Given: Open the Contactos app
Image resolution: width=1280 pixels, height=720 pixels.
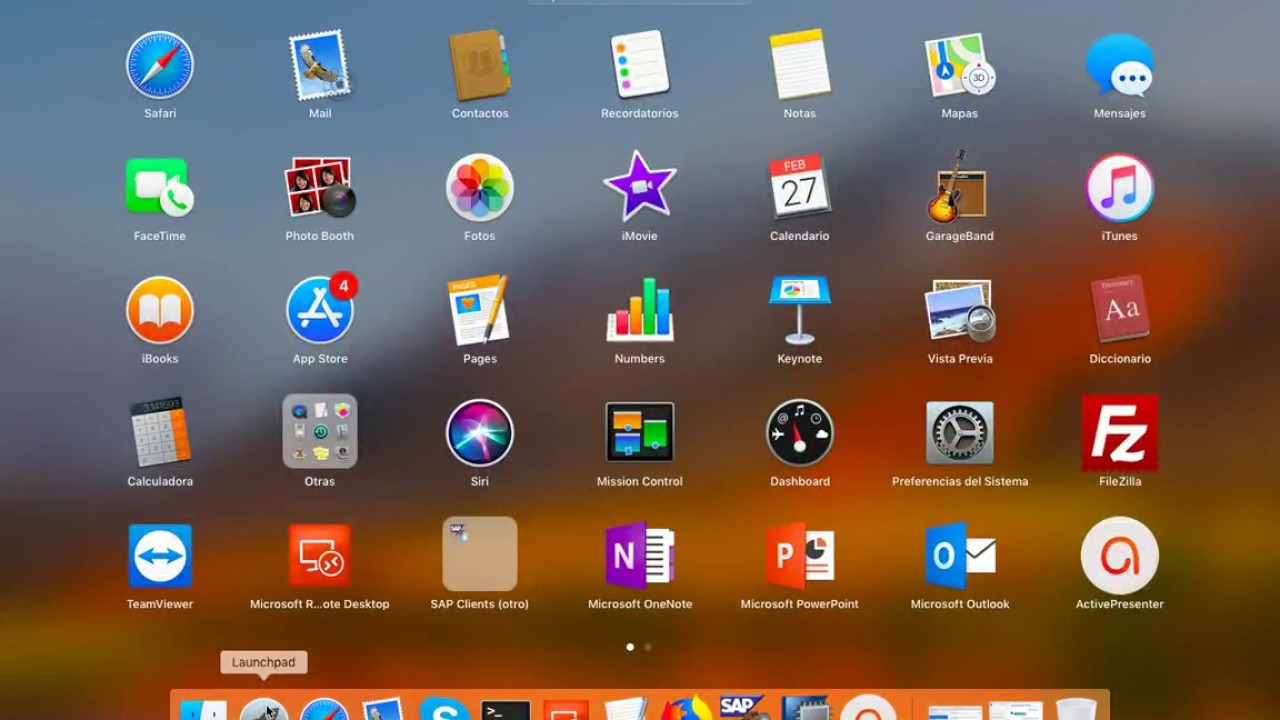Looking at the screenshot, I should click(480, 66).
